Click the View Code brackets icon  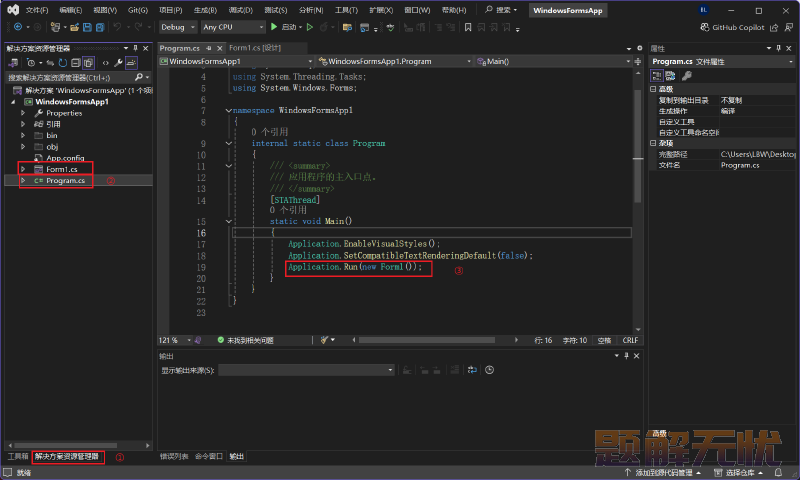pyautogui.click(x=106, y=63)
